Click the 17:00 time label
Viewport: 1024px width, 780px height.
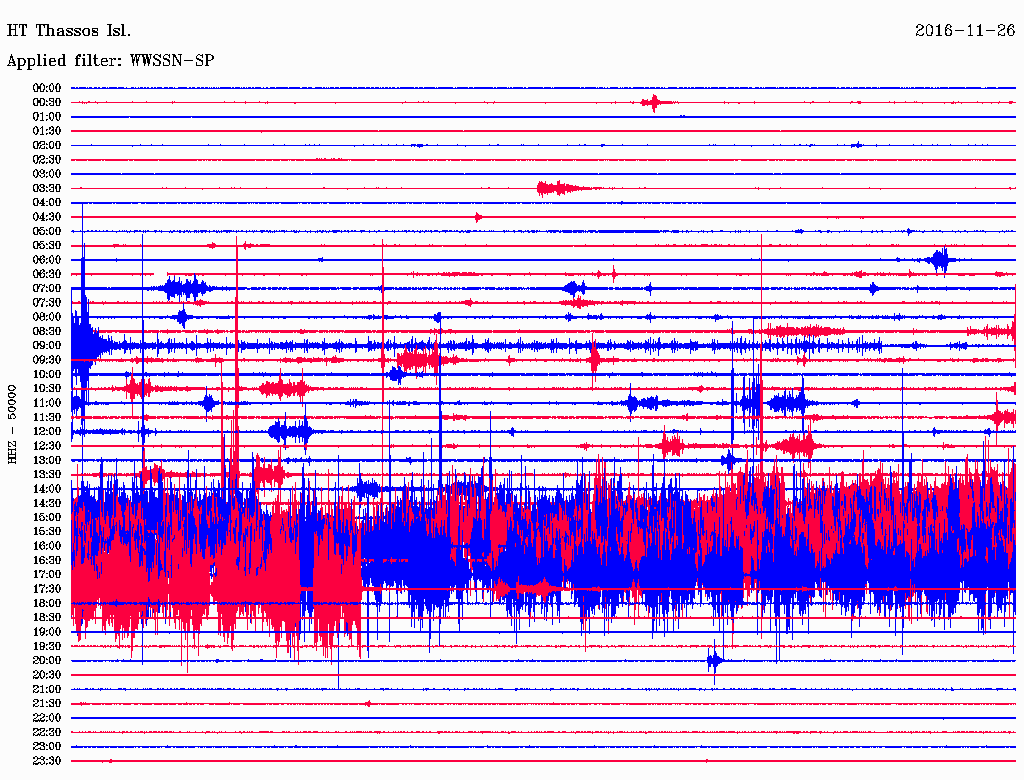47,575
